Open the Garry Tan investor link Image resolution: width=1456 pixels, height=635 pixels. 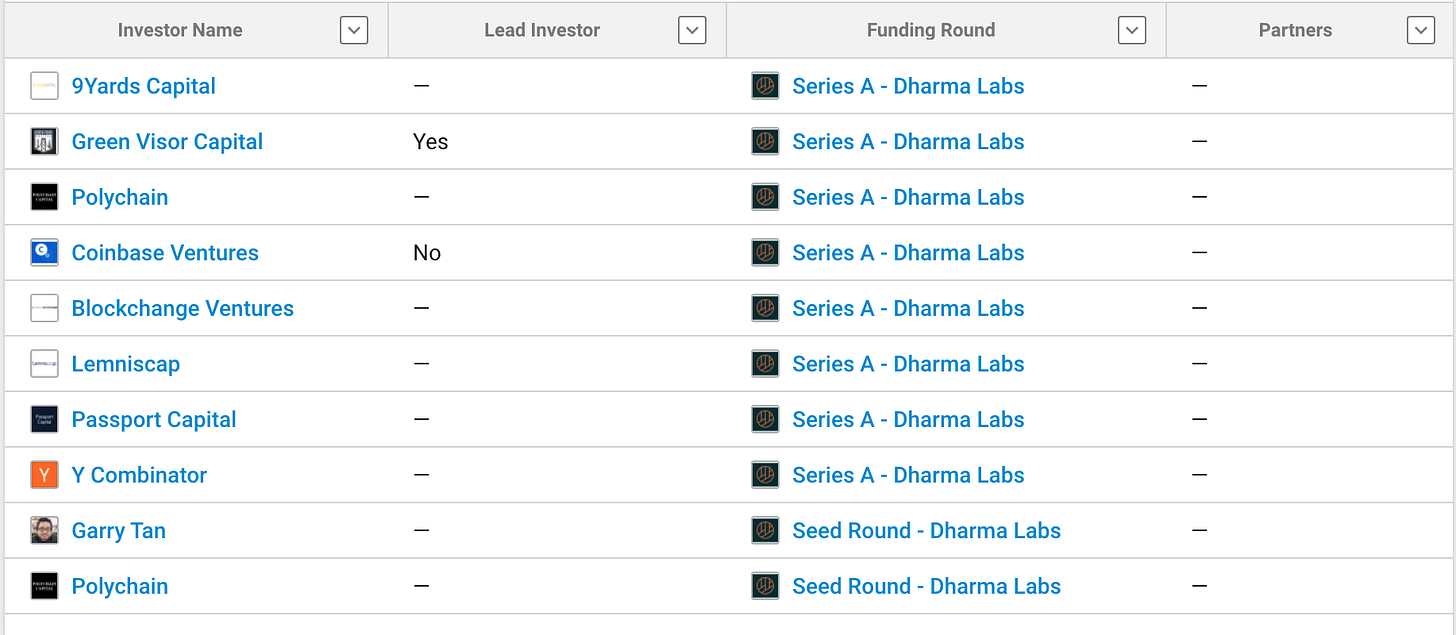pos(119,531)
